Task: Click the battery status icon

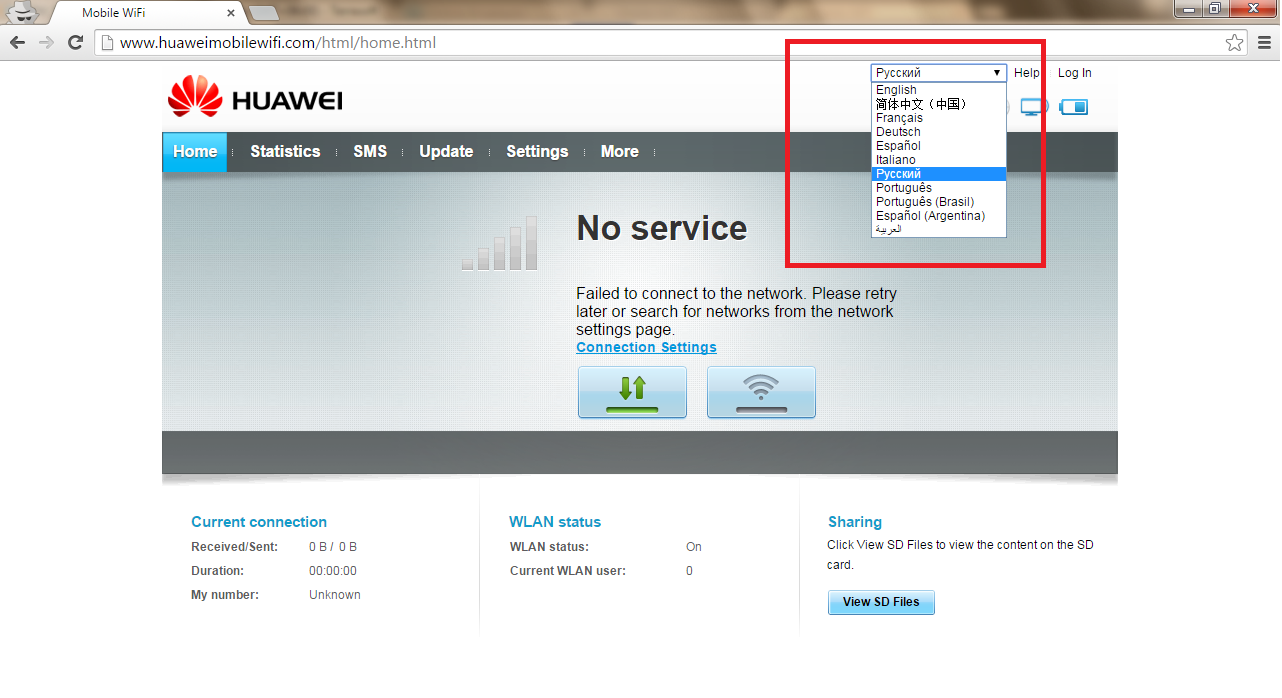Action: 1074,107
